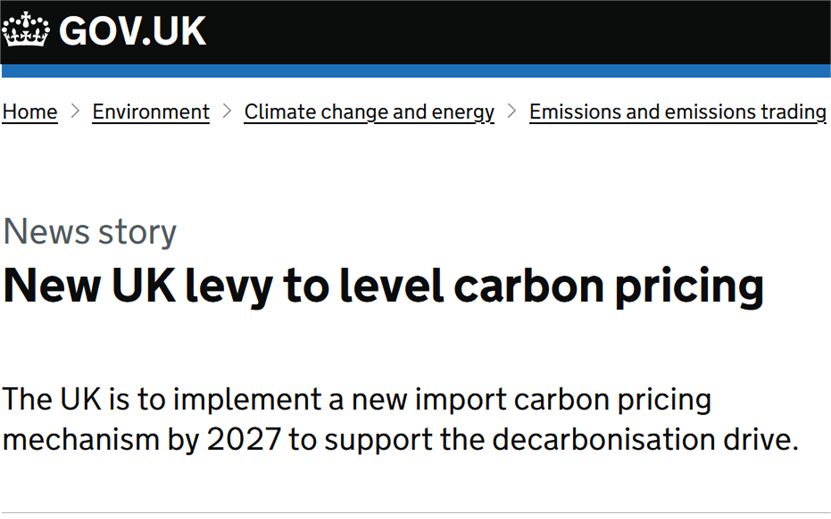The height and width of the screenshot is (519, 831).
Task: Click the crown logo icon
Action: click(26, 29)
